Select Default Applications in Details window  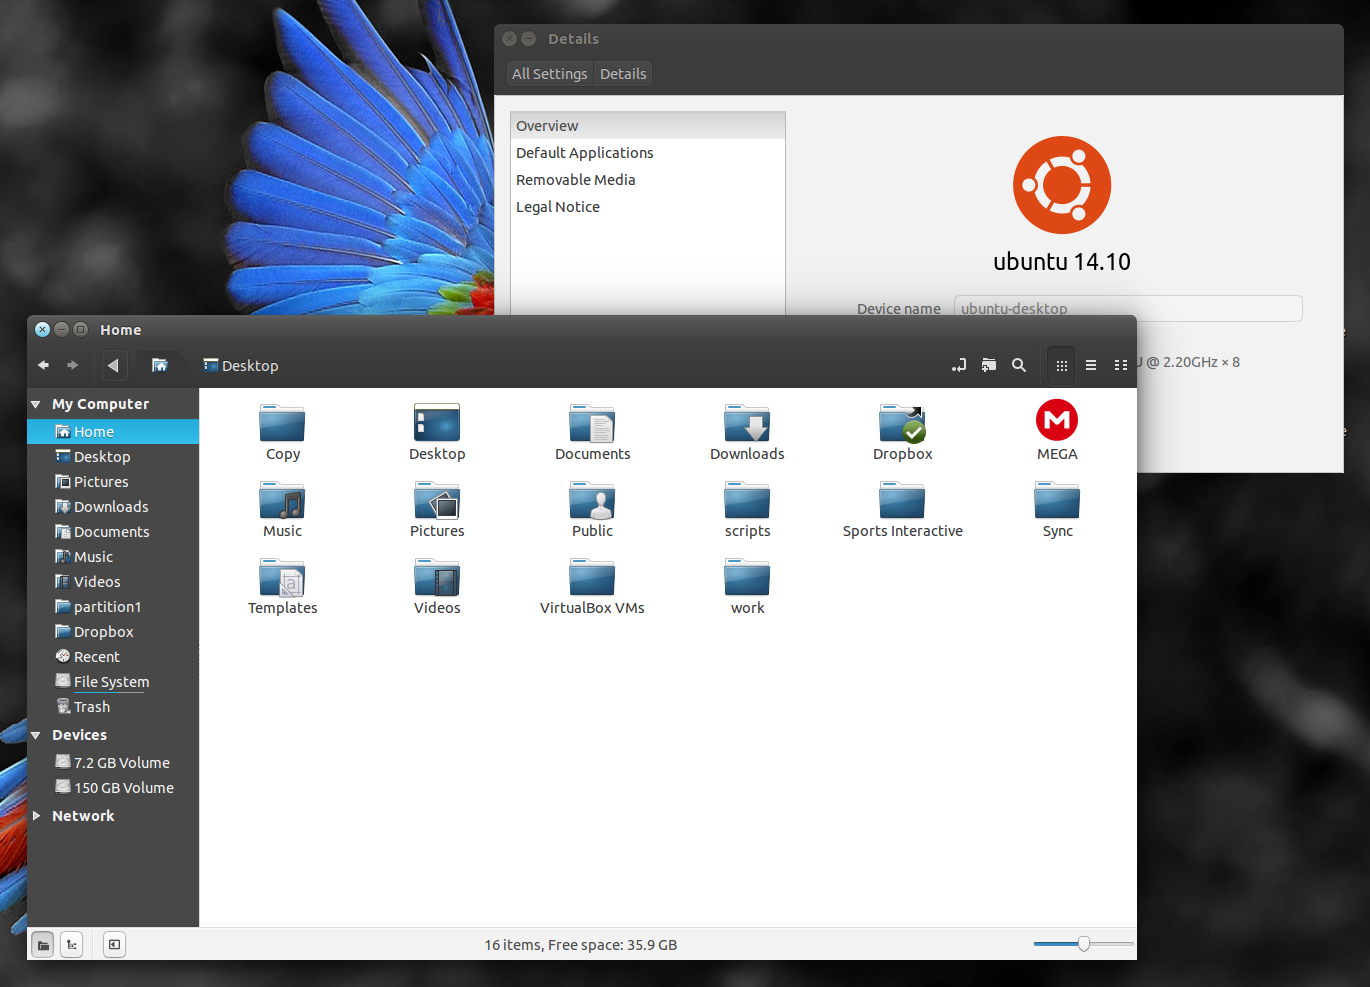(648, 153)
